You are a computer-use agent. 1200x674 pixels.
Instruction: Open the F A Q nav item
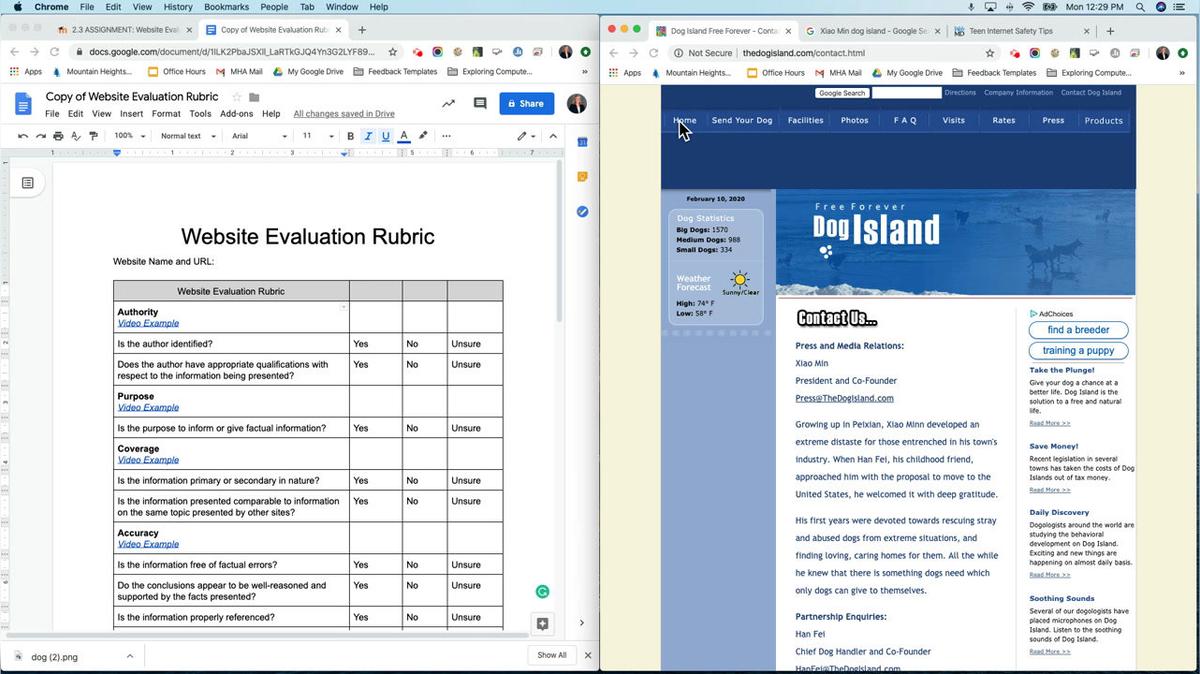click(905, 120)
